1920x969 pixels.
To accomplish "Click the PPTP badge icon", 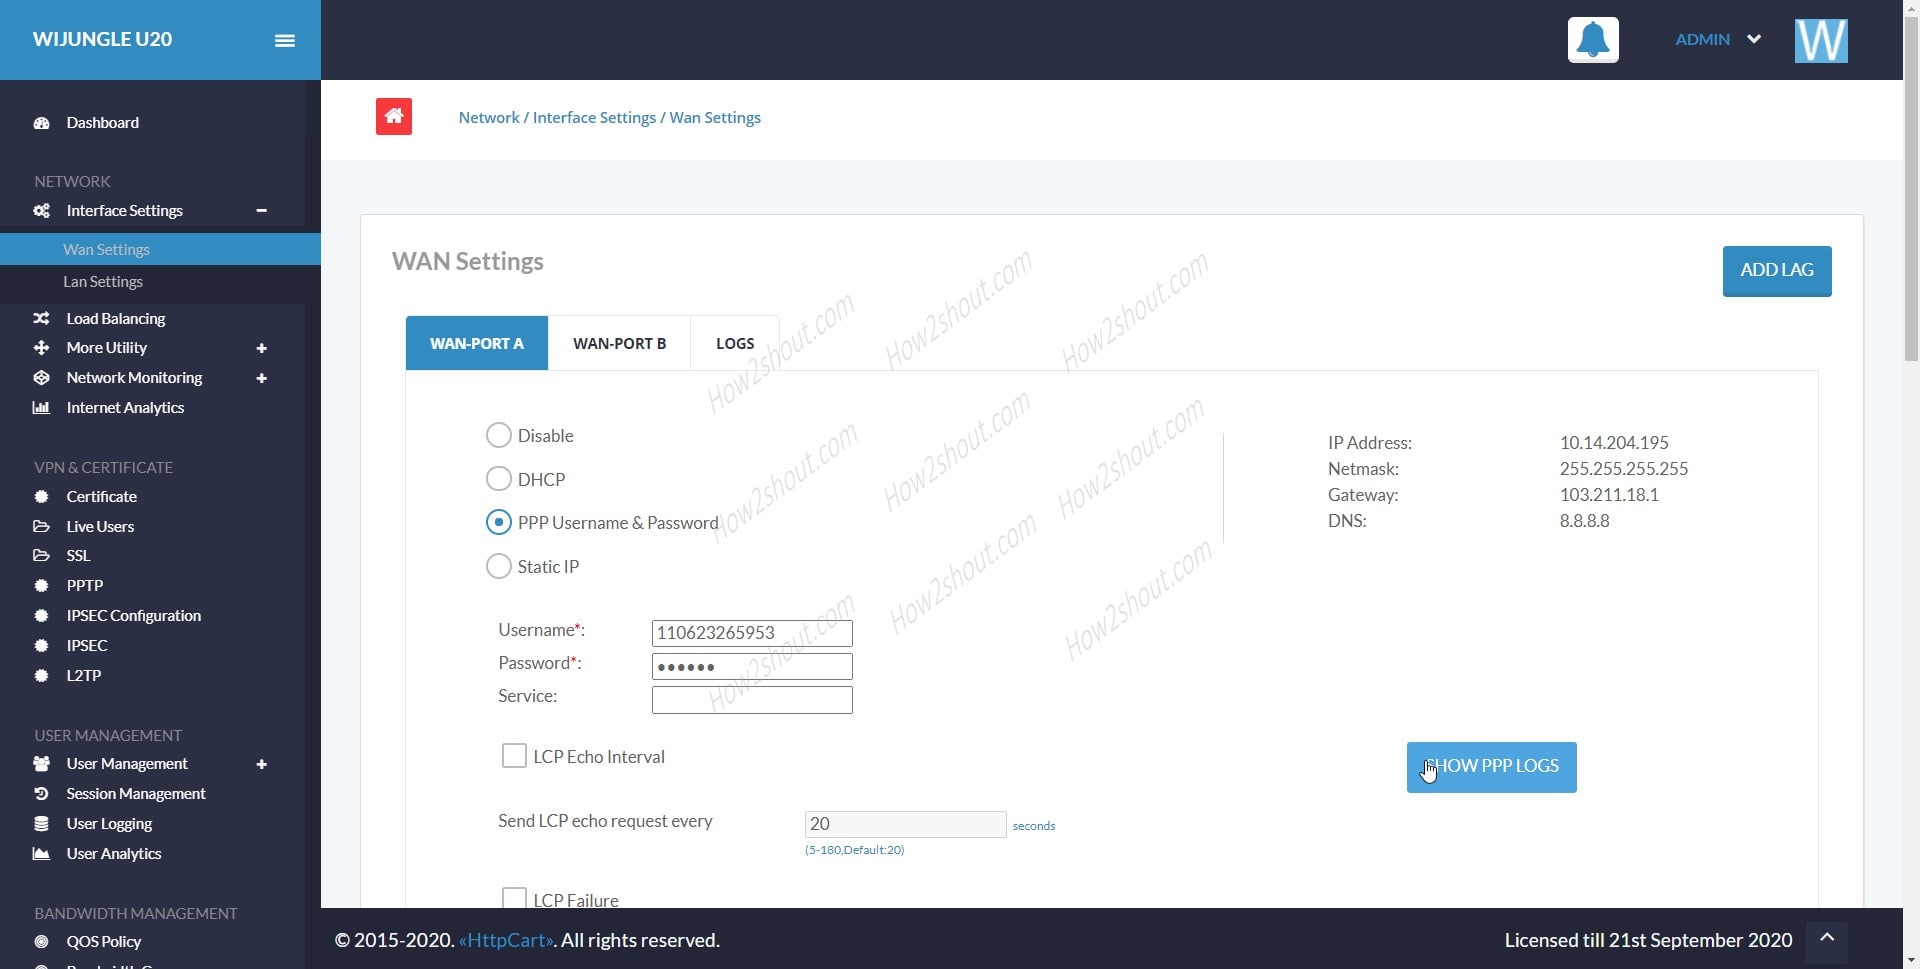I will click(x=41, y=585).
